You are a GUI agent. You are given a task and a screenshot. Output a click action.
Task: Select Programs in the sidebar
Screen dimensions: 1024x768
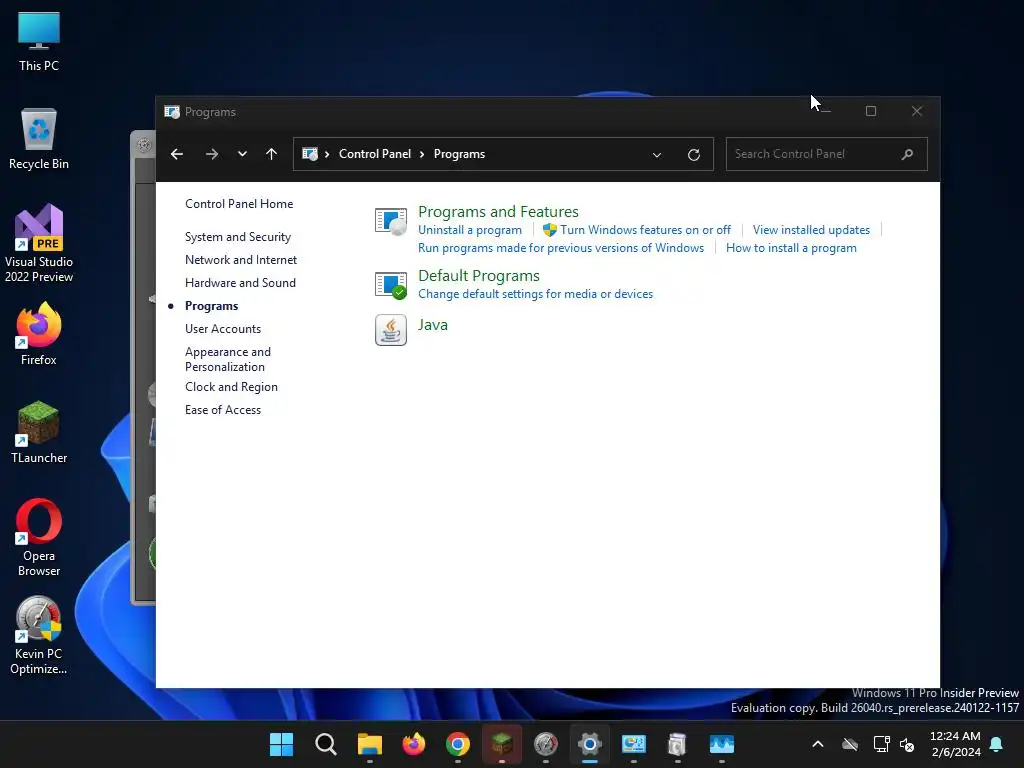coord(212,306)
